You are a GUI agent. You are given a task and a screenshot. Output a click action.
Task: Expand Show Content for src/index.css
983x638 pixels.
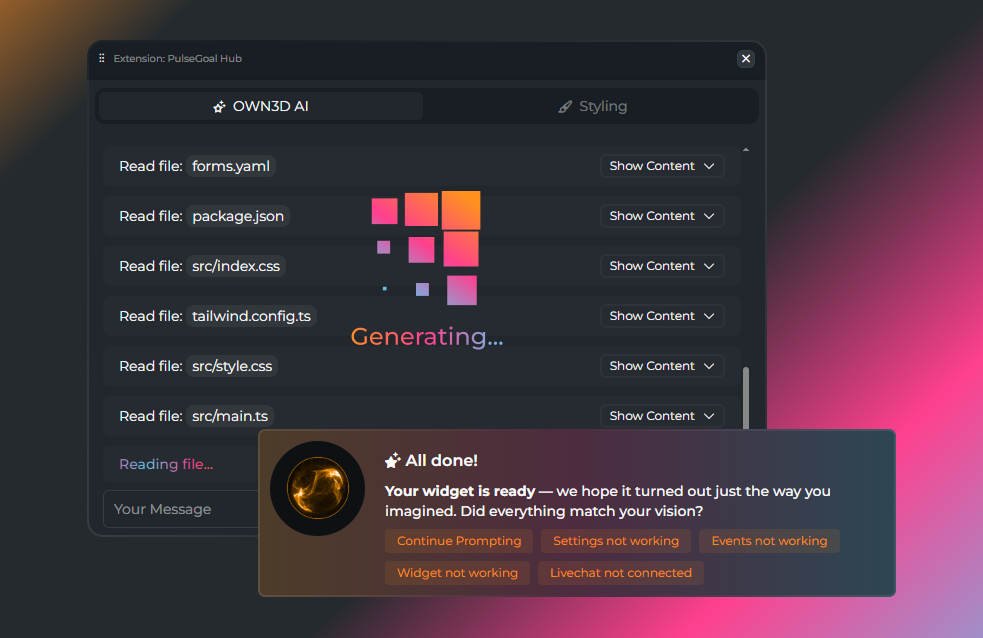click(x=662, y=266)
